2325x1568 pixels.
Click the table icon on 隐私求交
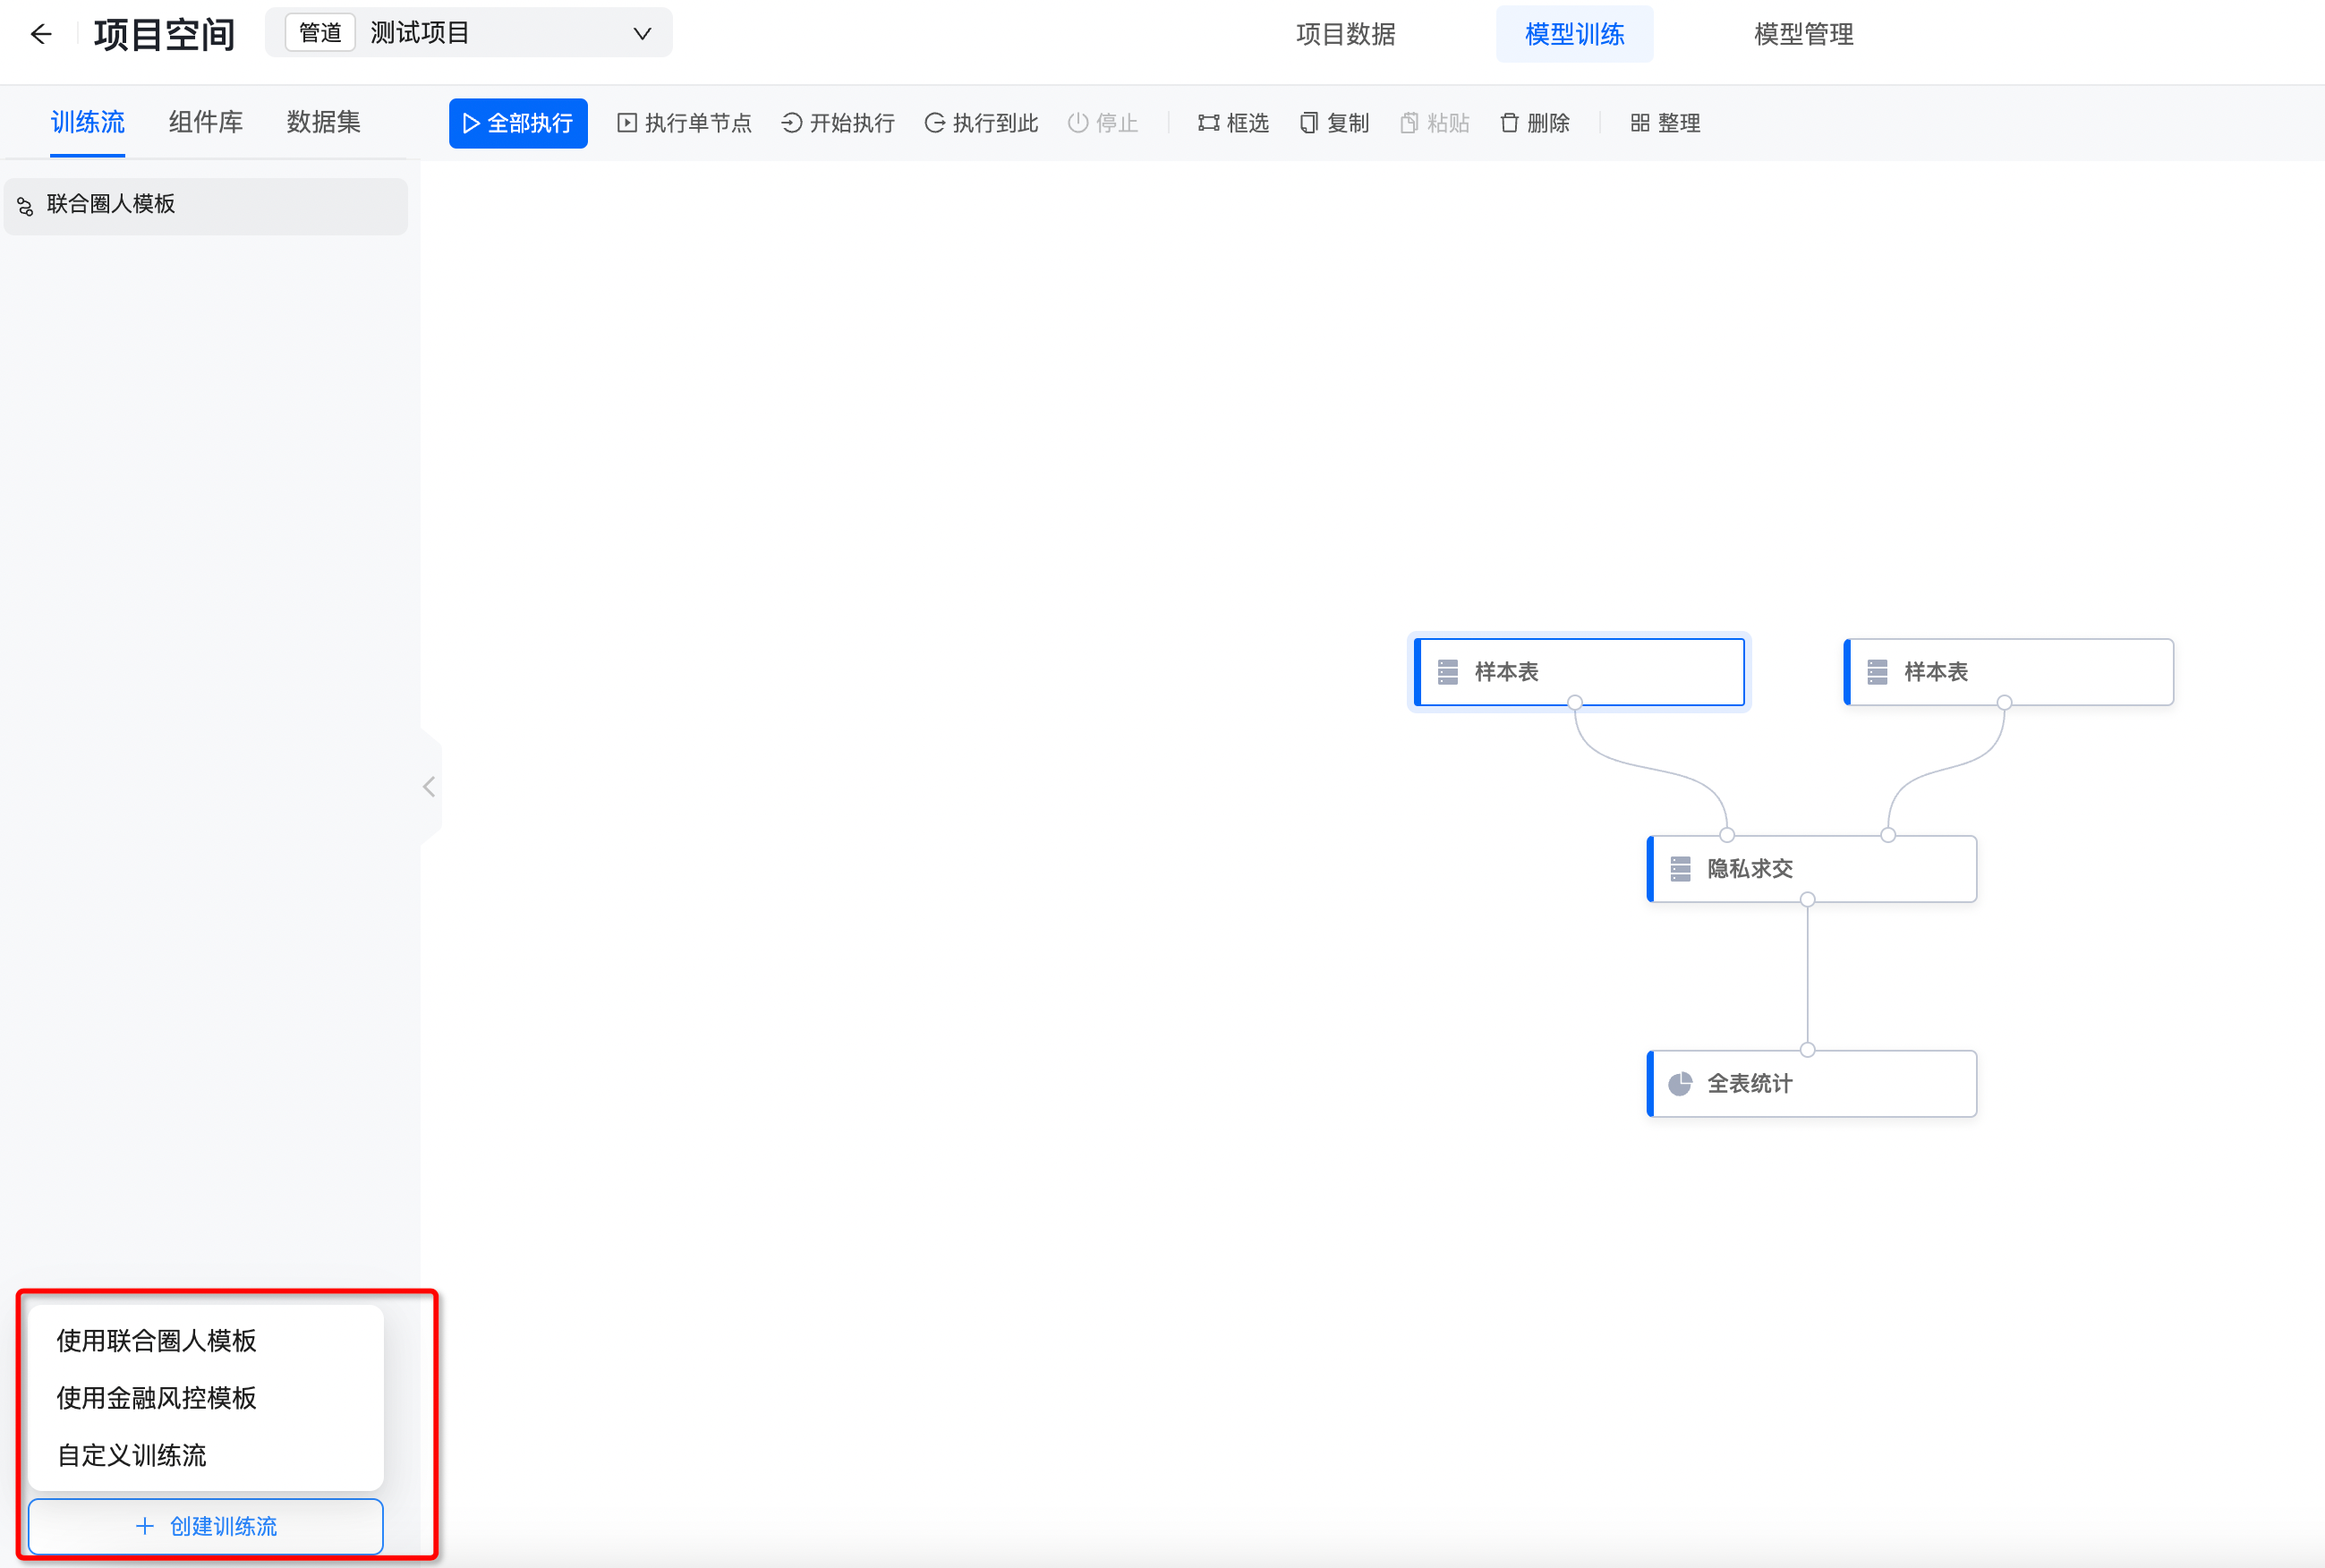click(1680, 869)
